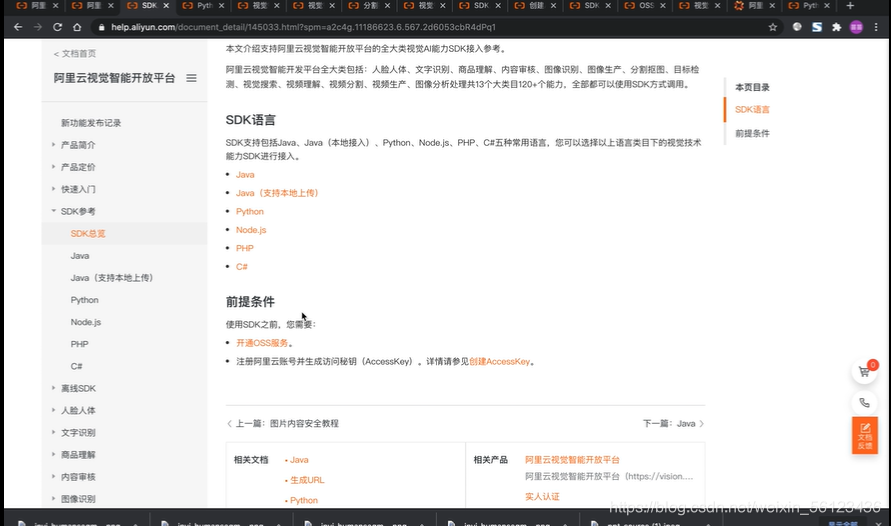Click the round grey extension icon beside the star
Viewport: 891px width, 526px height.
[x=797, y=27]
